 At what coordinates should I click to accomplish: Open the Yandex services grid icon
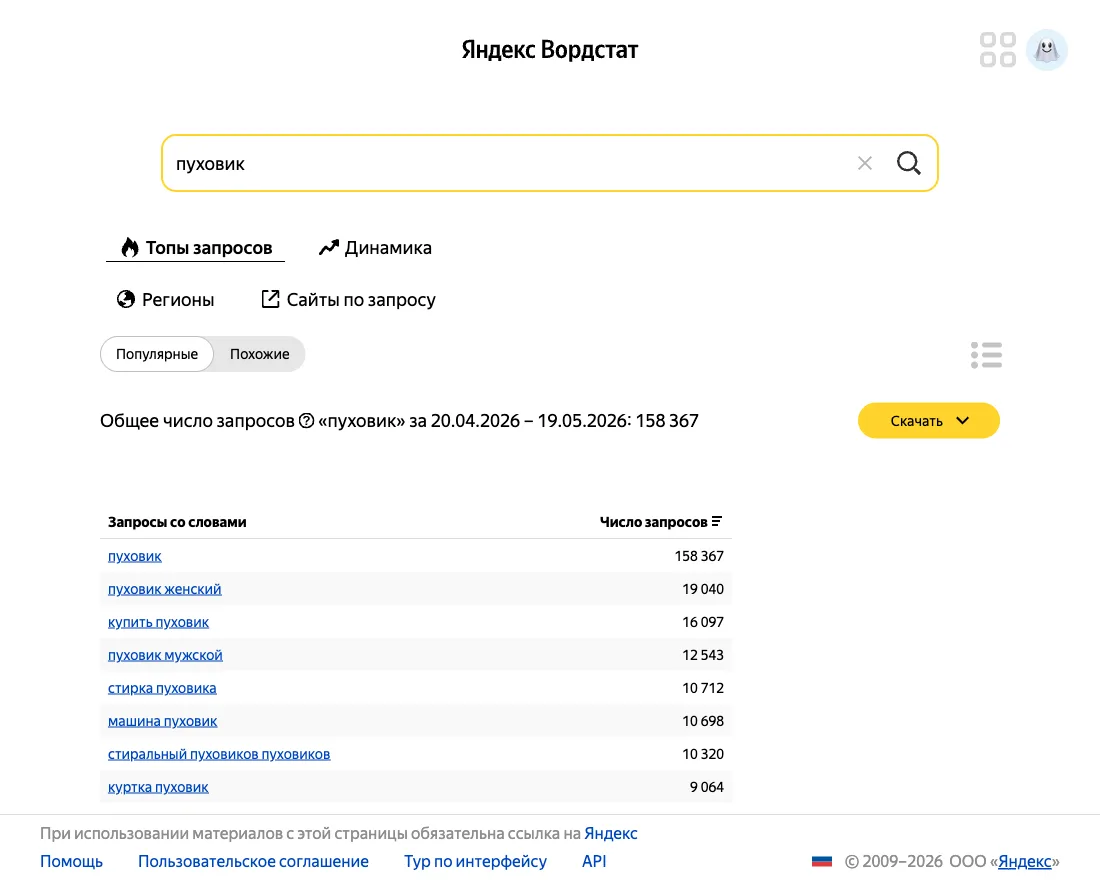pyautogui.click(x=998, y=50)
